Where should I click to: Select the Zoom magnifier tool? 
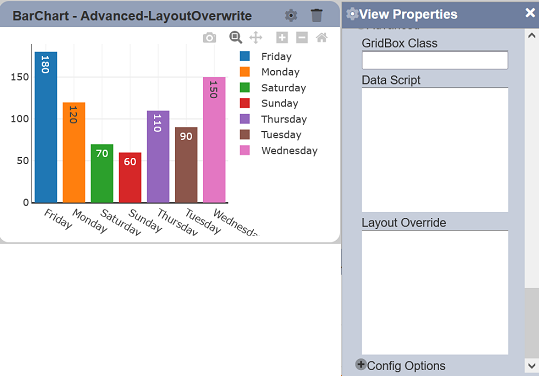pyautogui.click(x=235, y=37)
